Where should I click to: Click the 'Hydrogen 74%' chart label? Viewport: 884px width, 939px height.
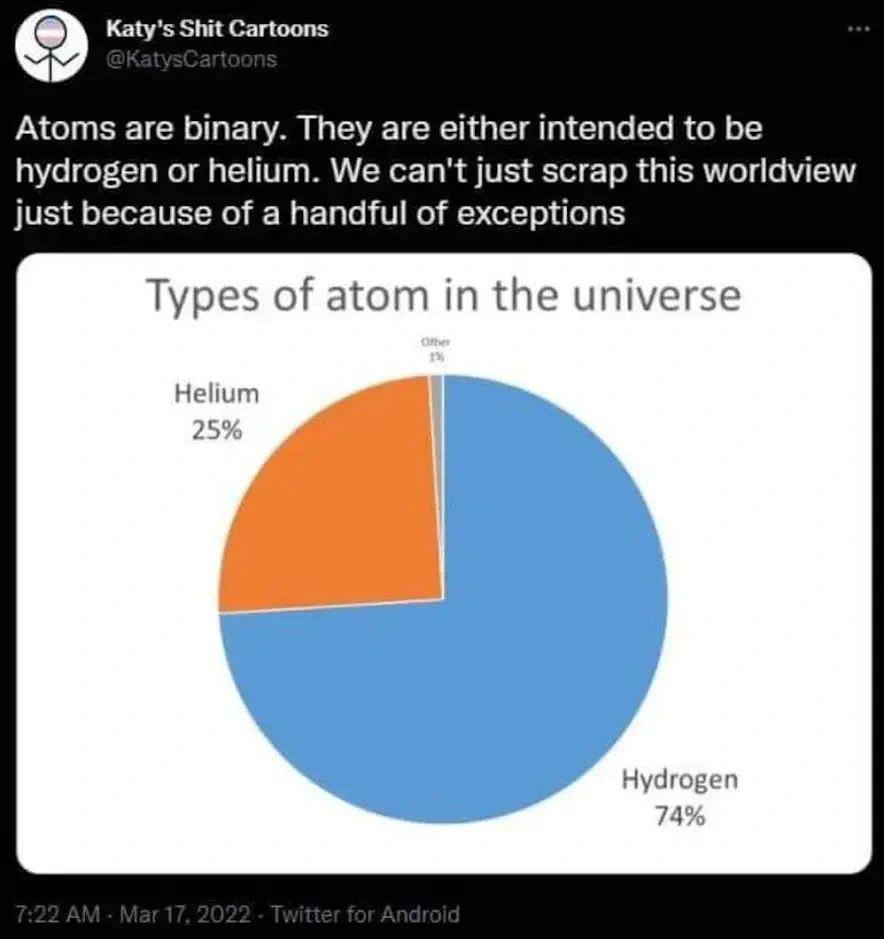680,797
